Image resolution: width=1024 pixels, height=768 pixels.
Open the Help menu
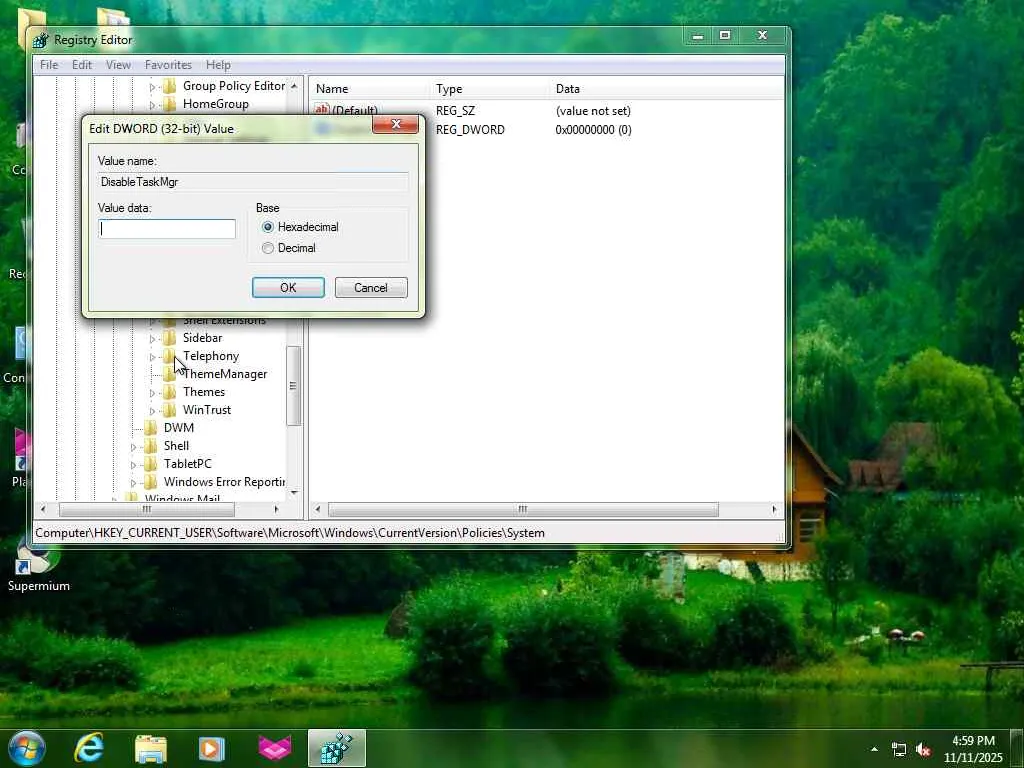tap(218, 65)
